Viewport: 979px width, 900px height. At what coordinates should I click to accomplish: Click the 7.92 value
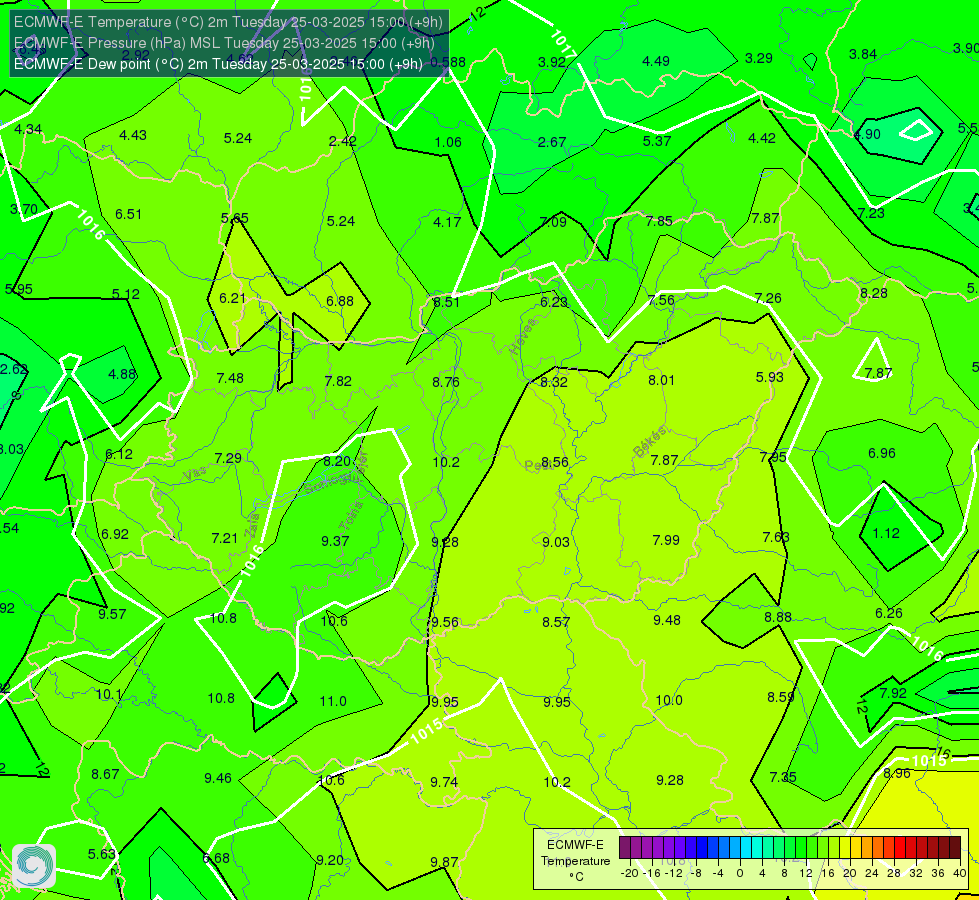tap(893, 693)
